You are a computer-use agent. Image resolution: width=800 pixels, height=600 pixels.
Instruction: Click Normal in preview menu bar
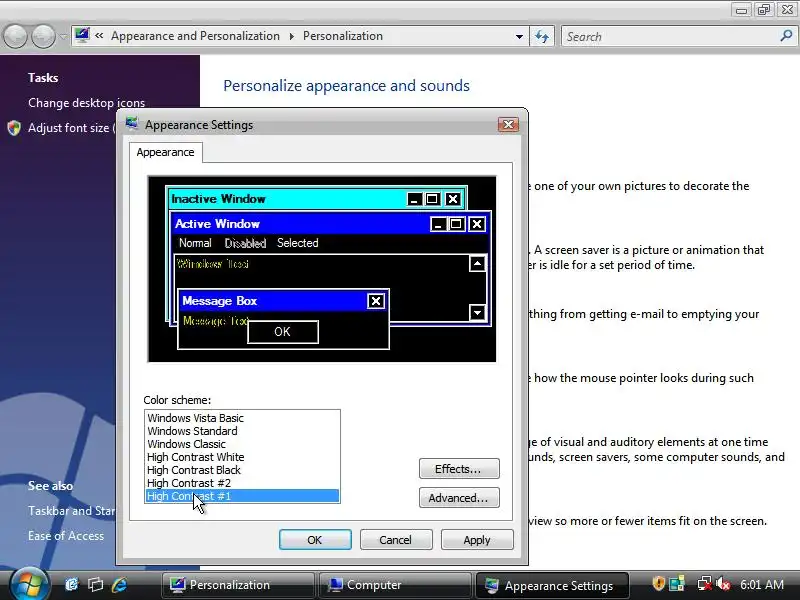click(x=195, y=243)
